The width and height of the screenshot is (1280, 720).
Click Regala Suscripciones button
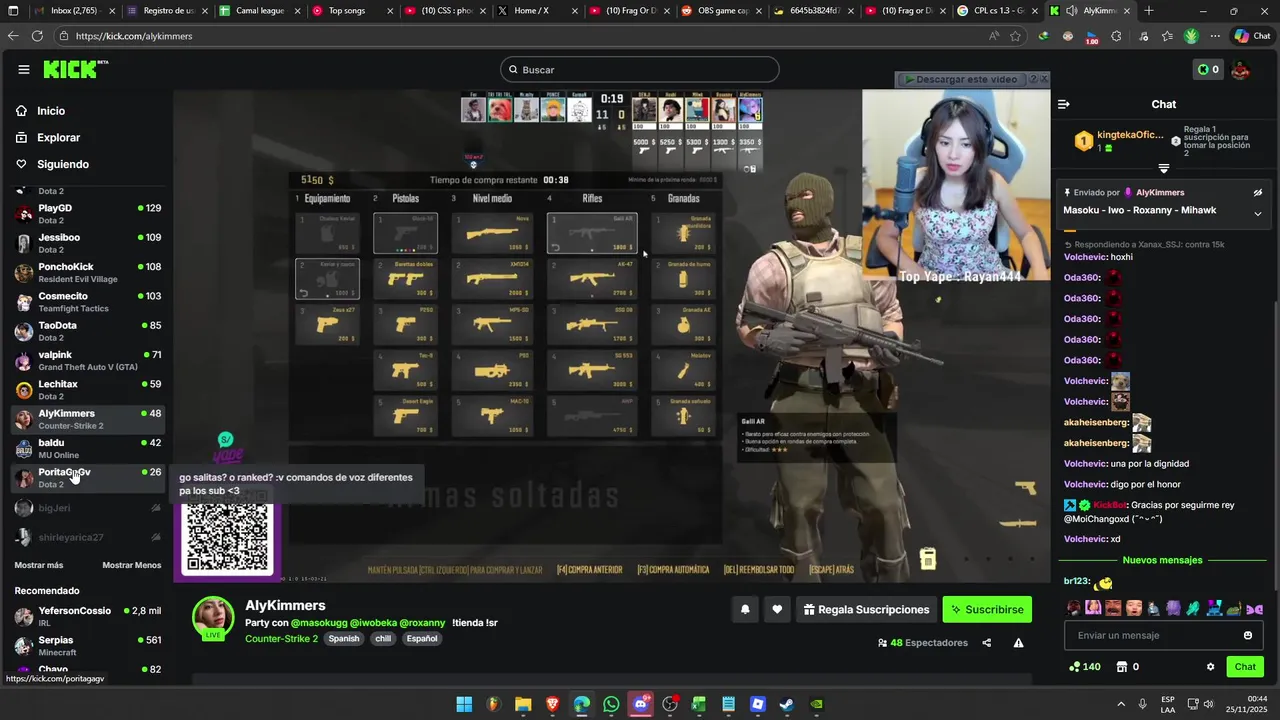(865, 609)
